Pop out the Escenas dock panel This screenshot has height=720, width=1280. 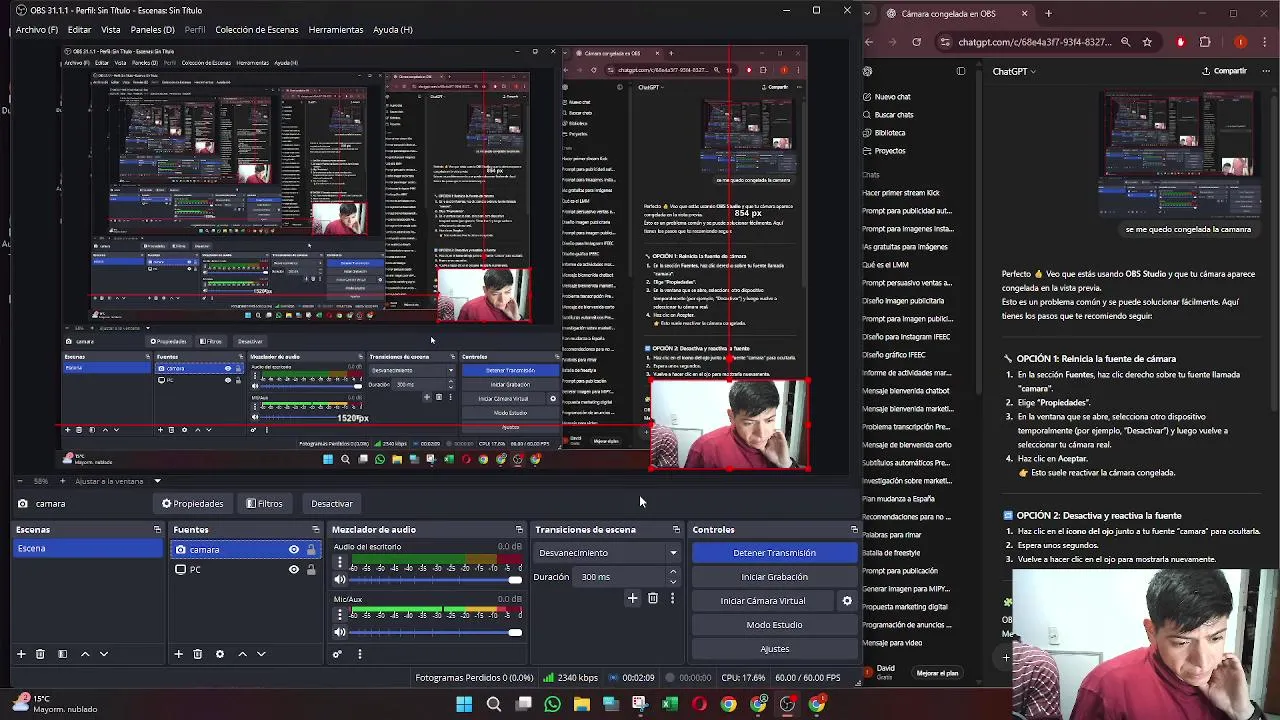157,529
